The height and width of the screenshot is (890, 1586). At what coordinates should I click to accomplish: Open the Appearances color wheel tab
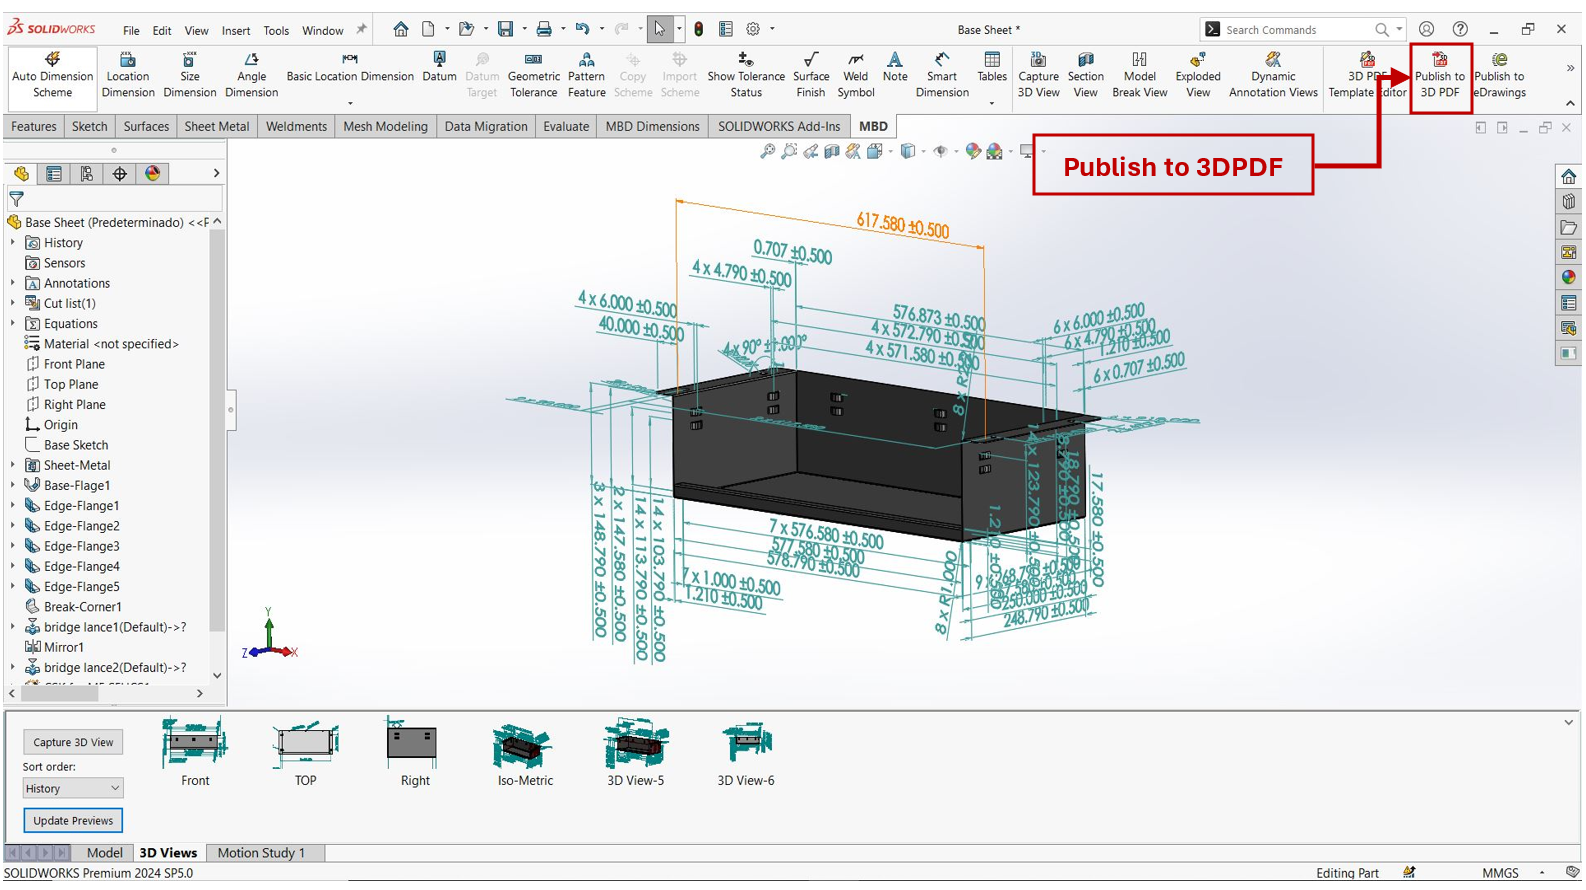tap(153, 174)
